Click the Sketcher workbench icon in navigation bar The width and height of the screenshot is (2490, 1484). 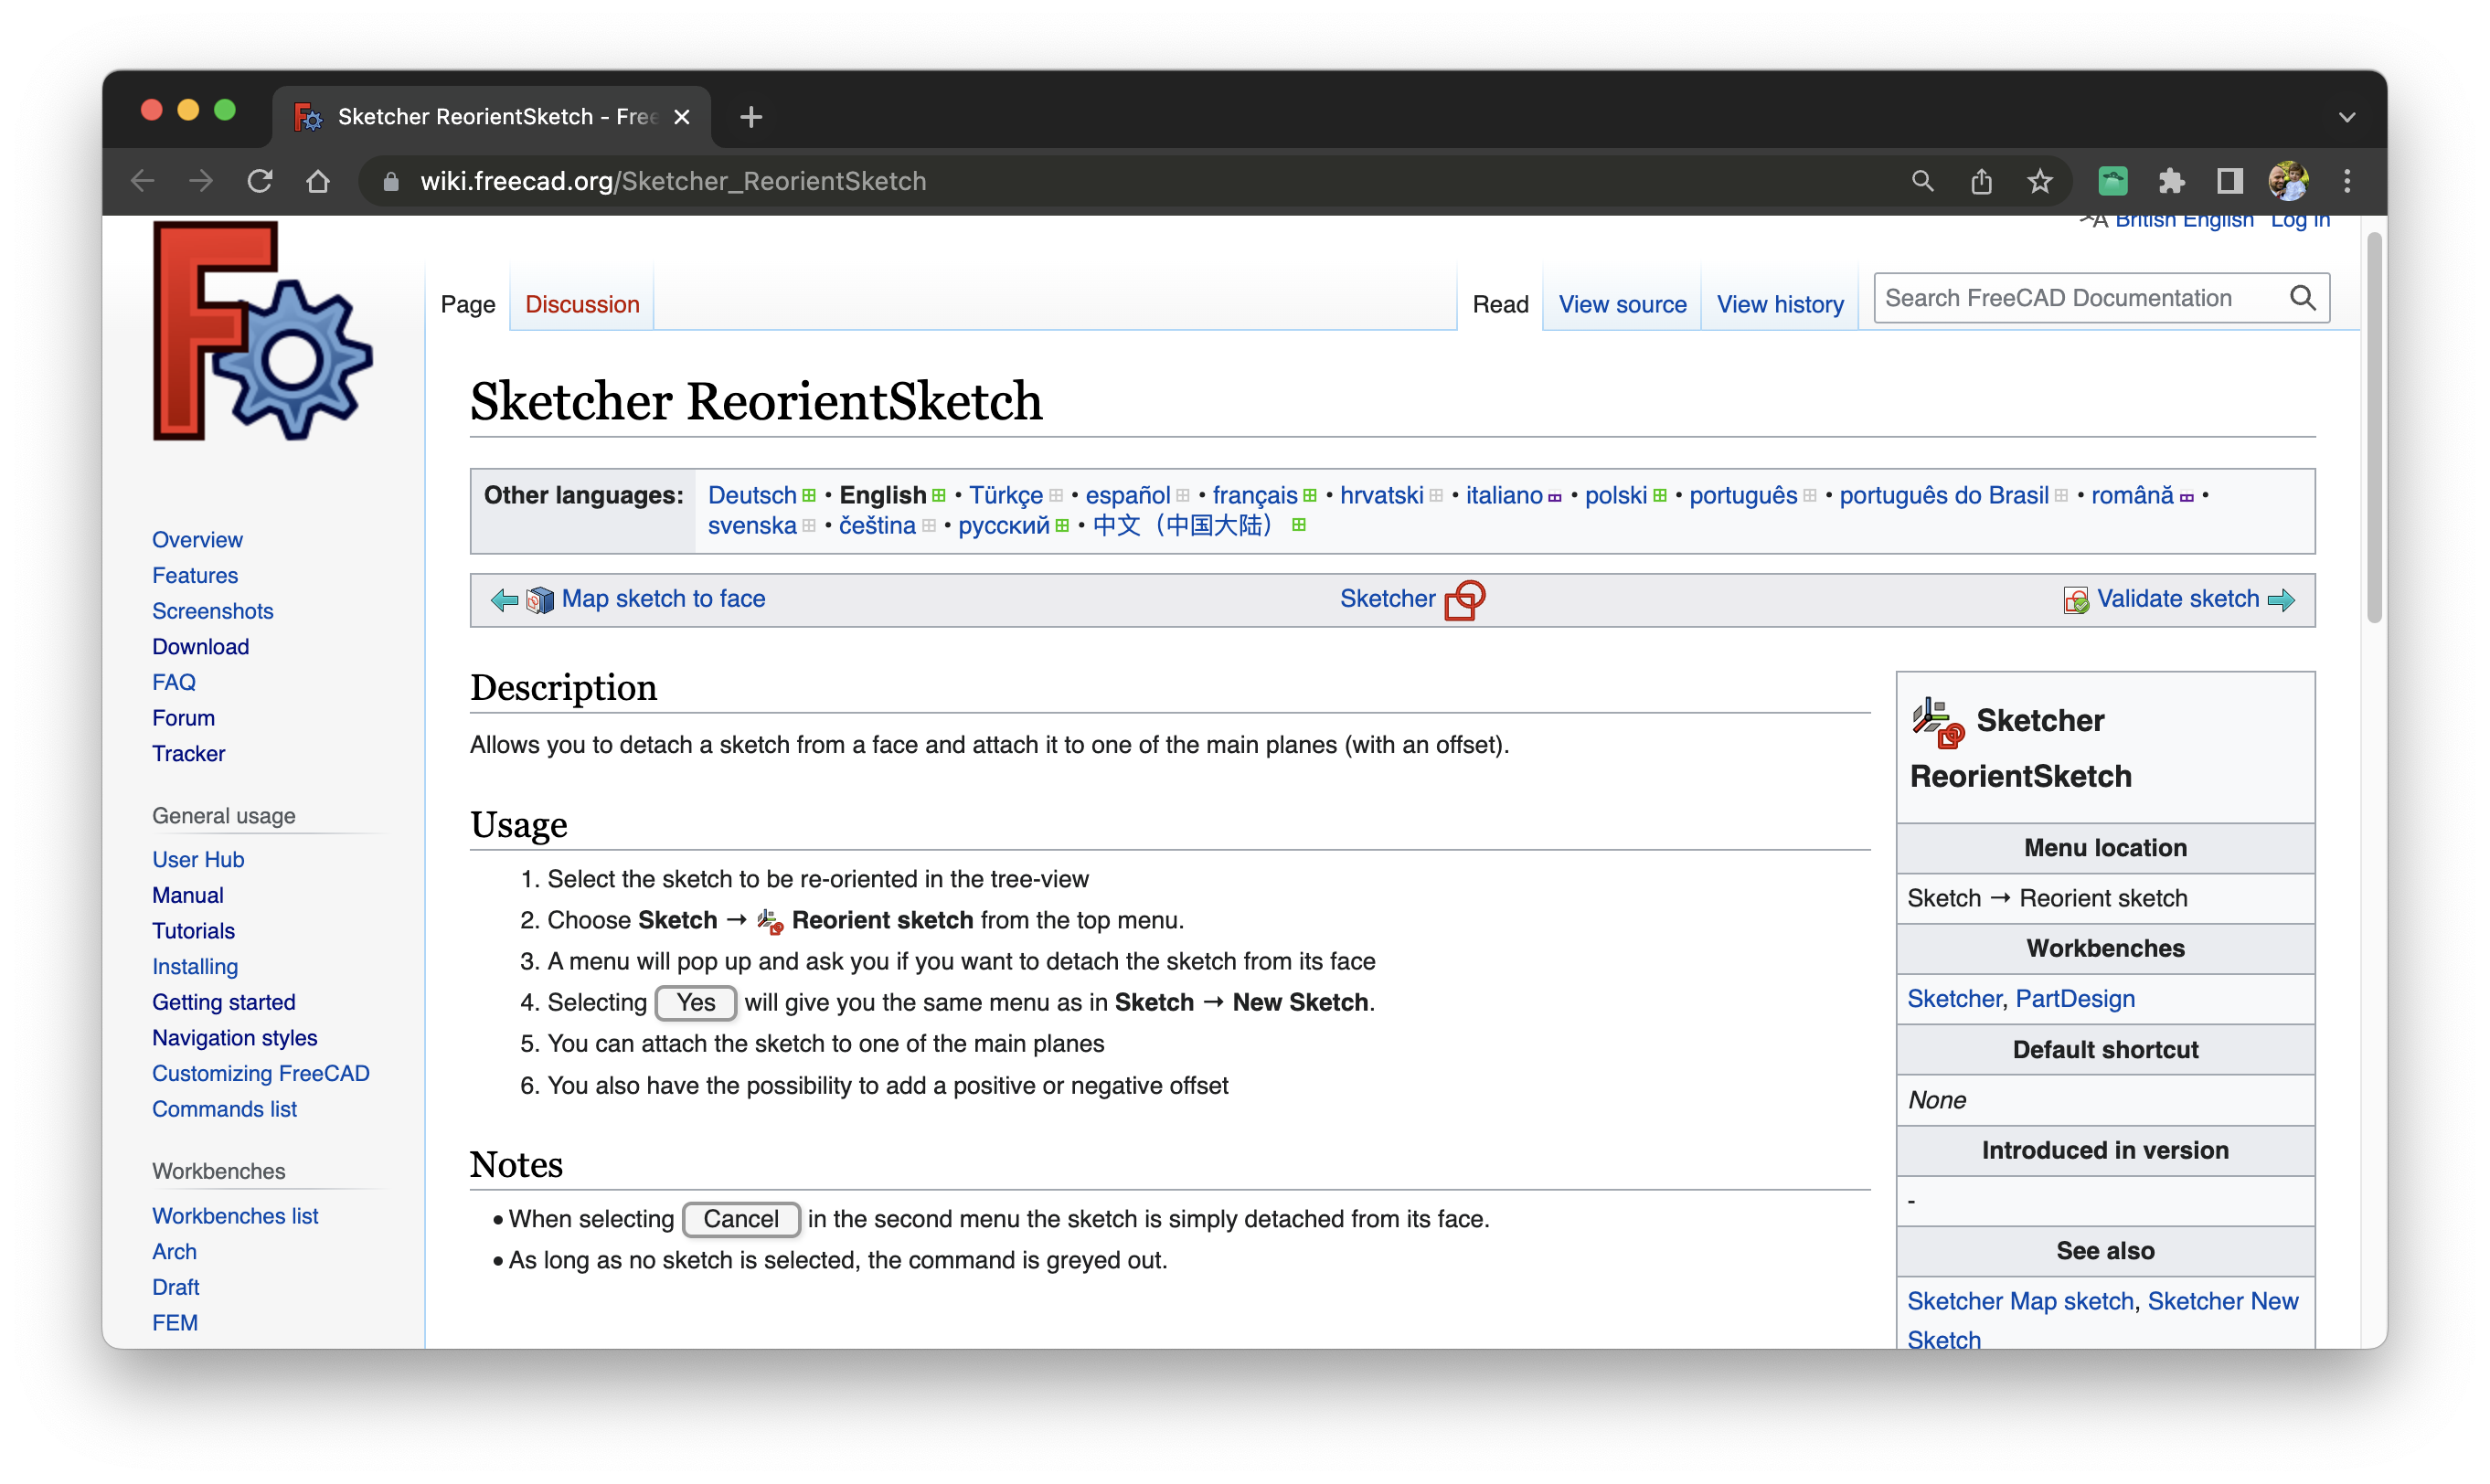(1464, 600)
